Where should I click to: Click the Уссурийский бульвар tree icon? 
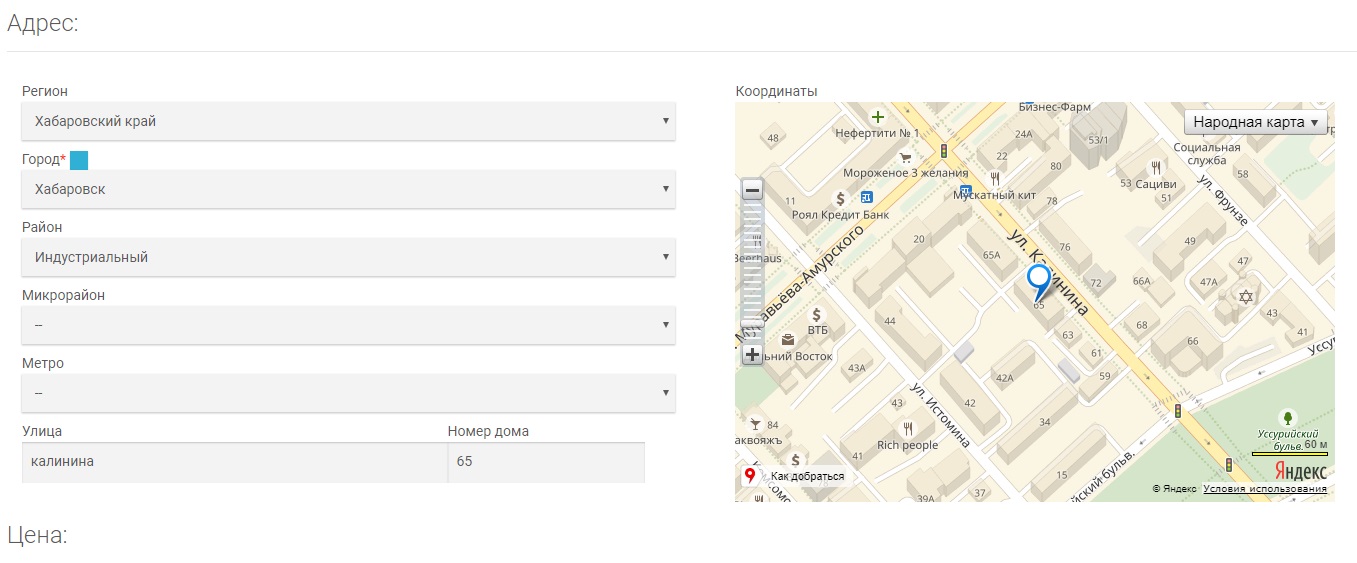pos(1287,417)
